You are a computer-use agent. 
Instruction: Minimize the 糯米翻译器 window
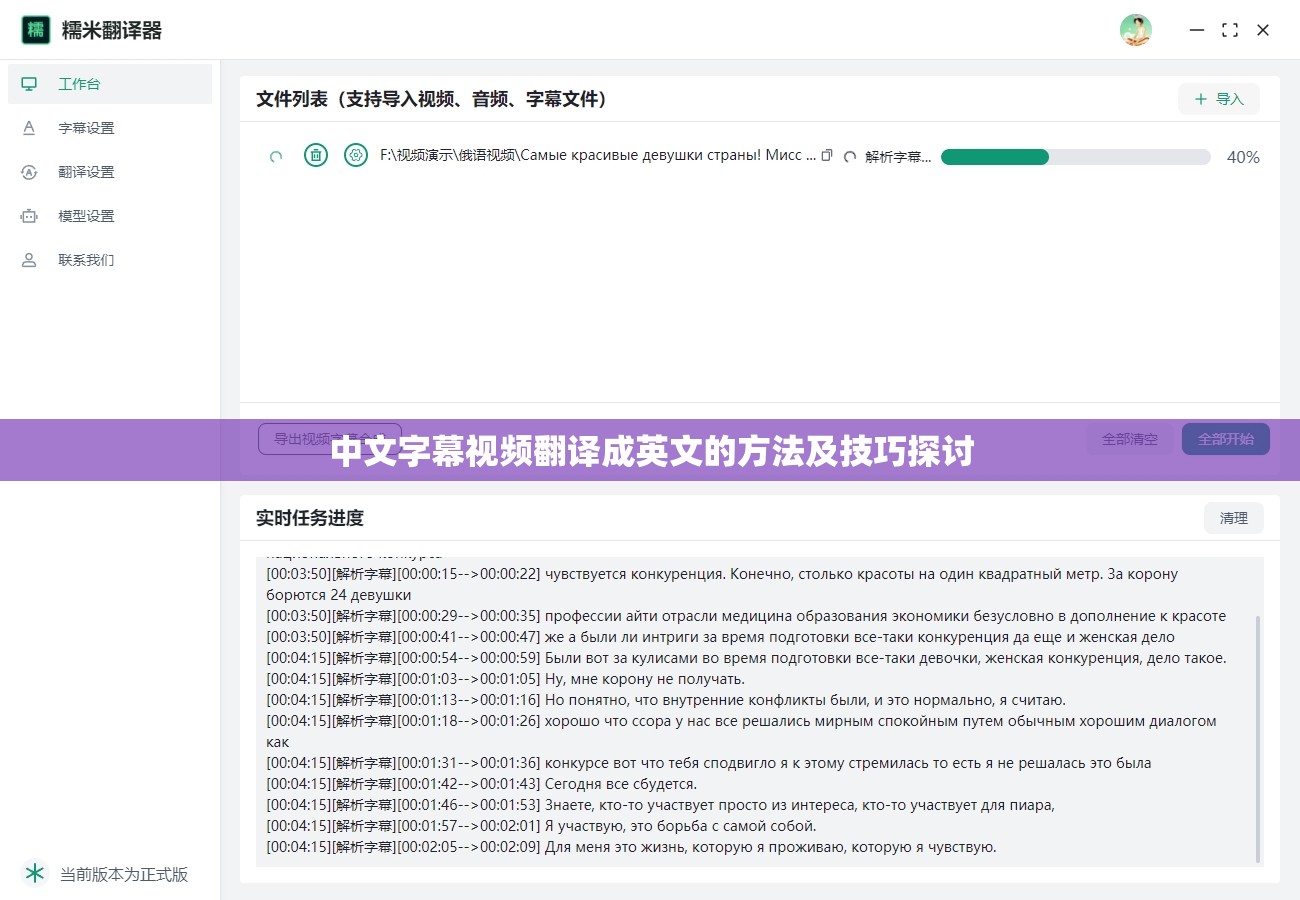click(1197, 30)
